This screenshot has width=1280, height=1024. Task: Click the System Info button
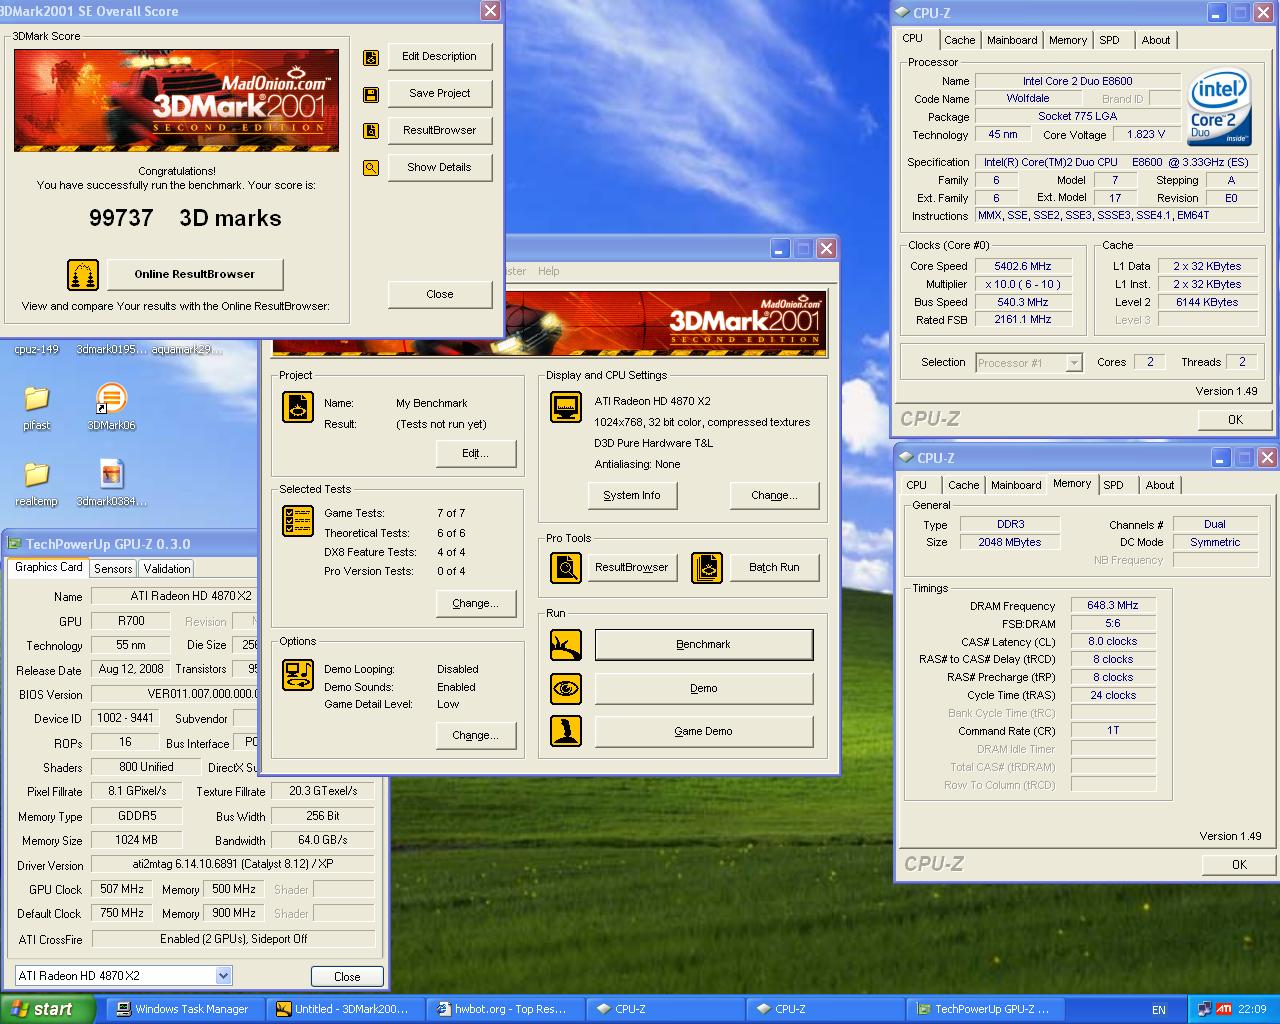632,496
